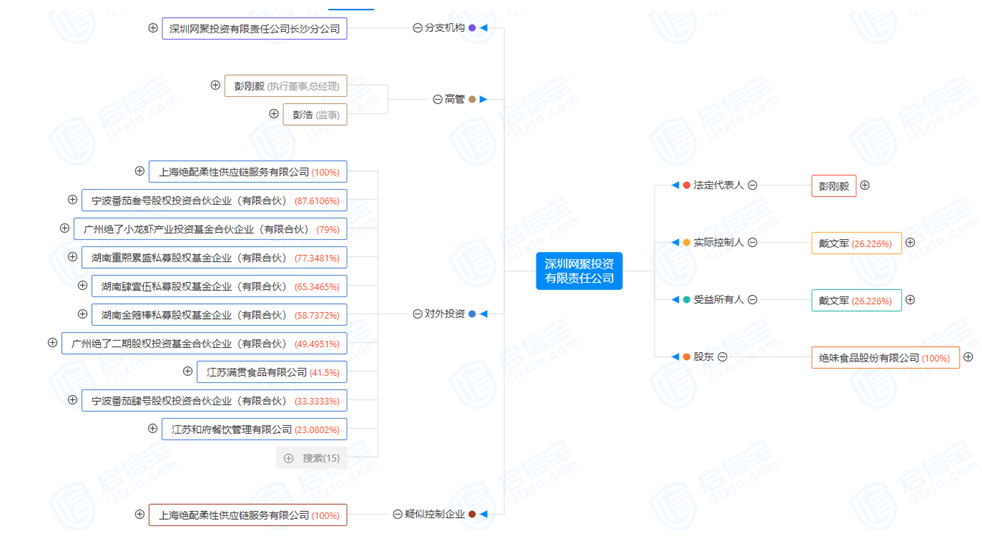Expand plus icon for 湖南肆壹伍私募股权基金
The height and width of the screenshot is (536, 982).
click(82, 285)
